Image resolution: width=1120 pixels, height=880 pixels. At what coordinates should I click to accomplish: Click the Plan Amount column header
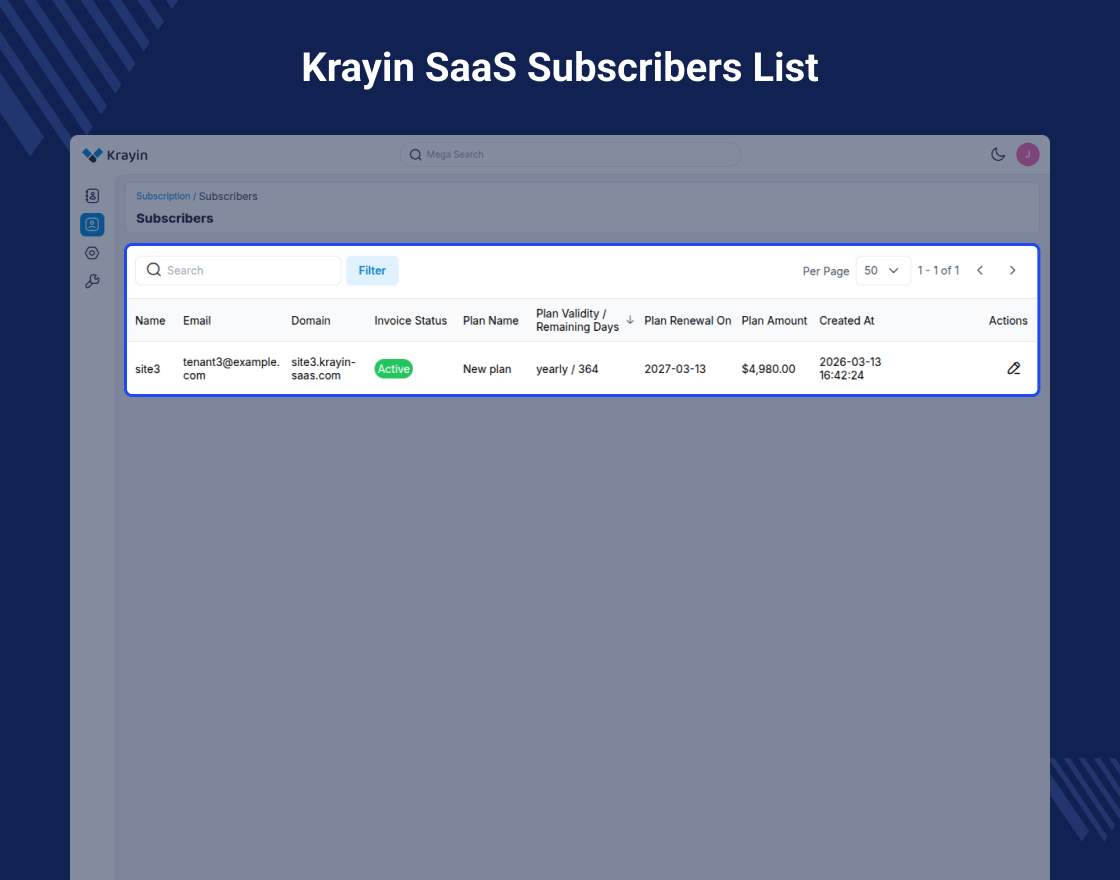[x=774, y=320]
